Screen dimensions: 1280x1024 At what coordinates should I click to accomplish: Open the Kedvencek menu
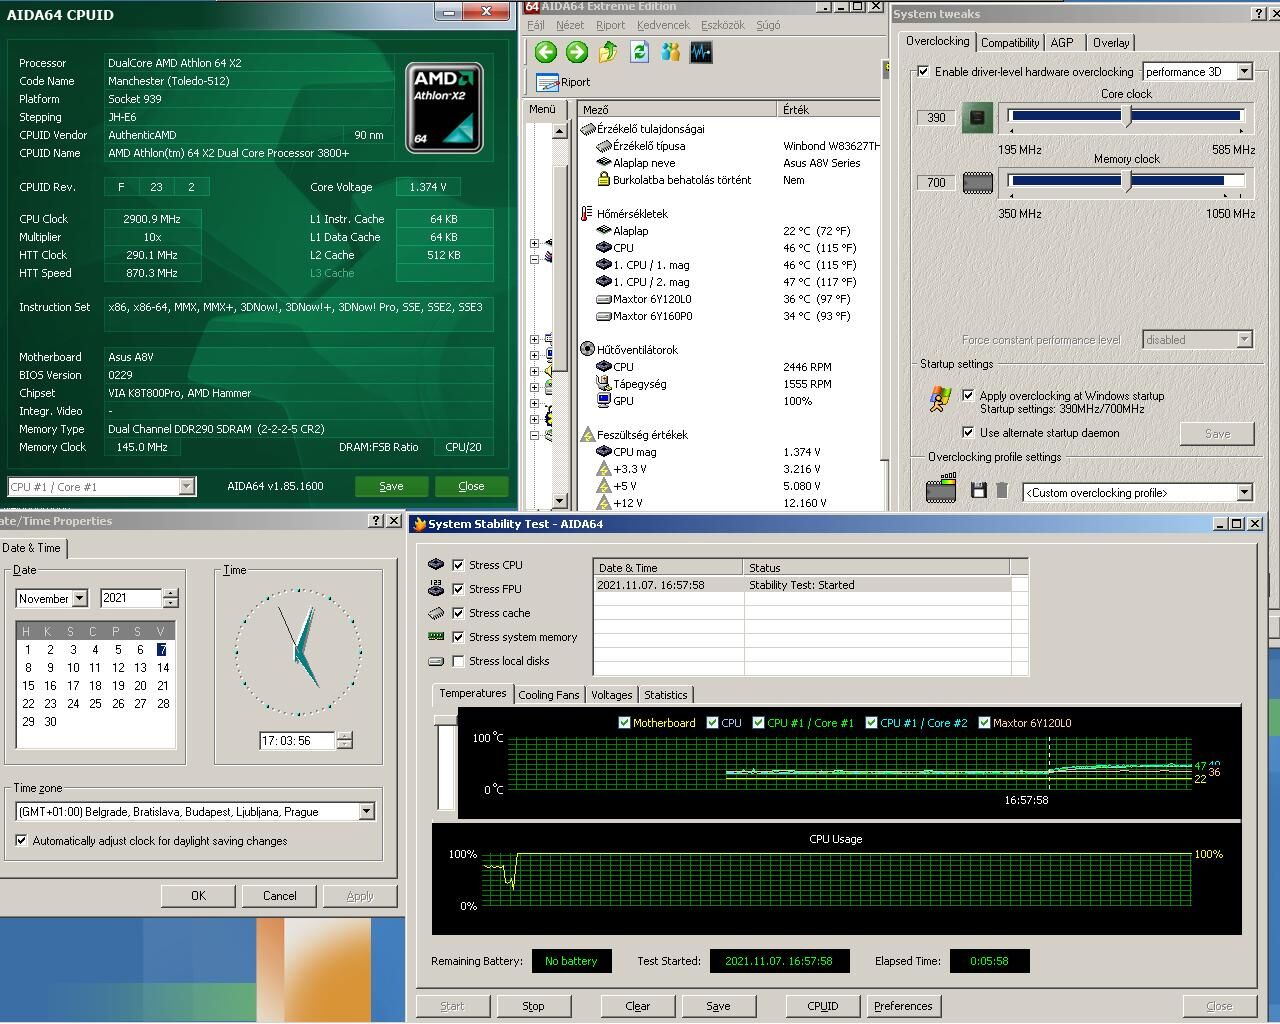tap(663, 25)
